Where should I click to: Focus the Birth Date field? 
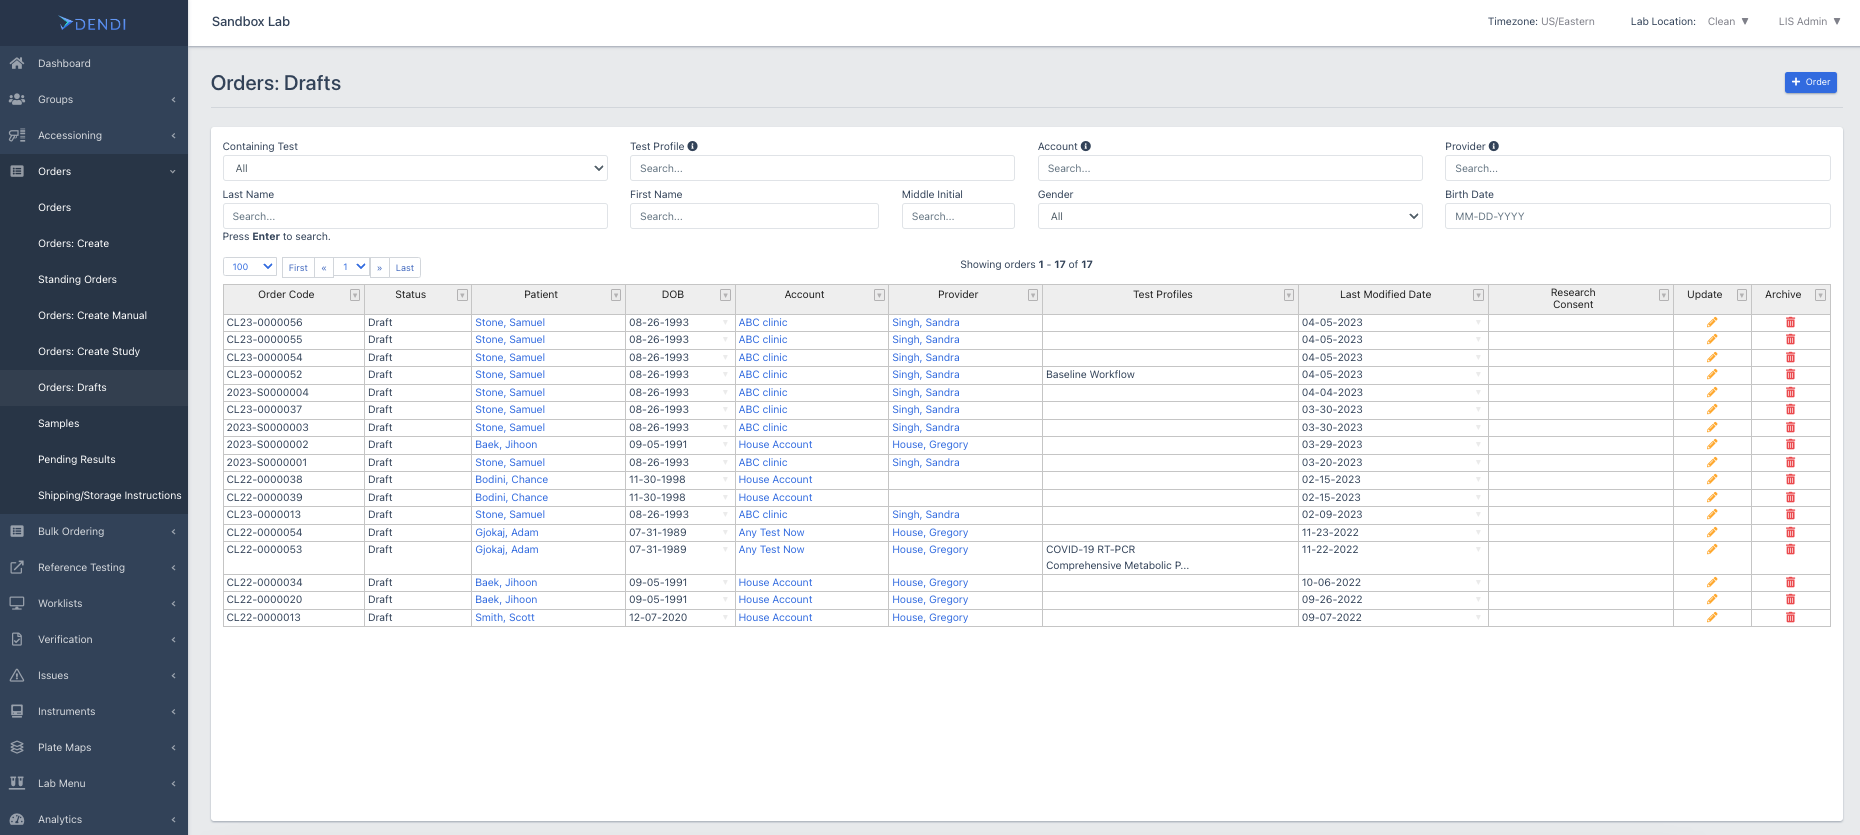click(1637, 216)
